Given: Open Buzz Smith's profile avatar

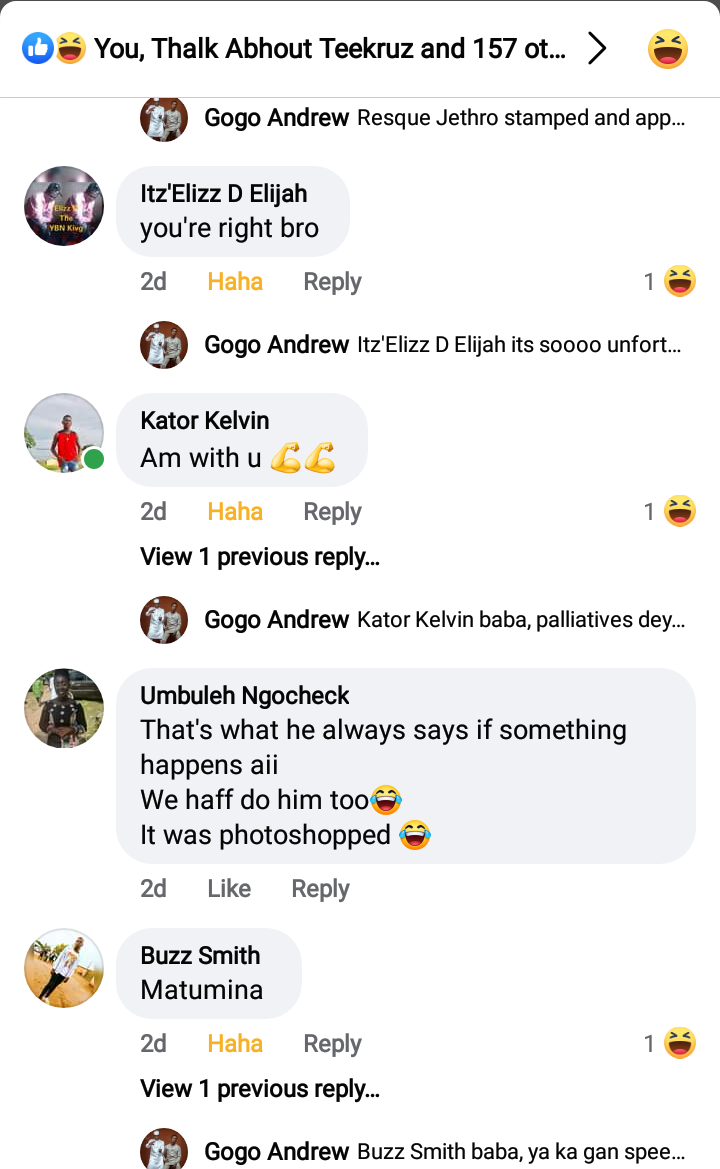Looking at the screenshot, I should (x=64, y=967).
